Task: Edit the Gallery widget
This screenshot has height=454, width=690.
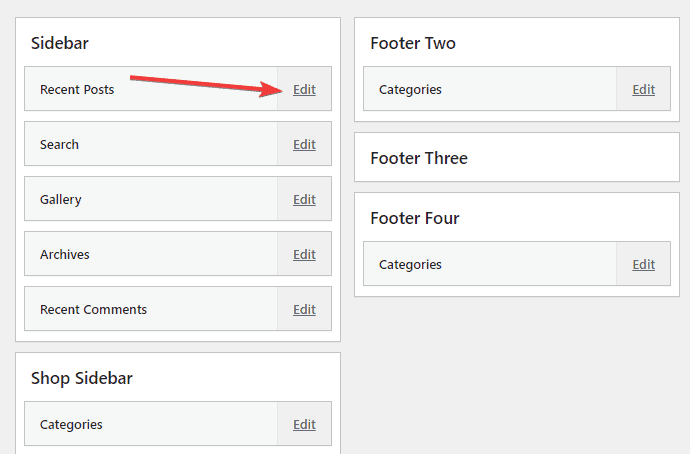Action: click(x=304, y=200)
